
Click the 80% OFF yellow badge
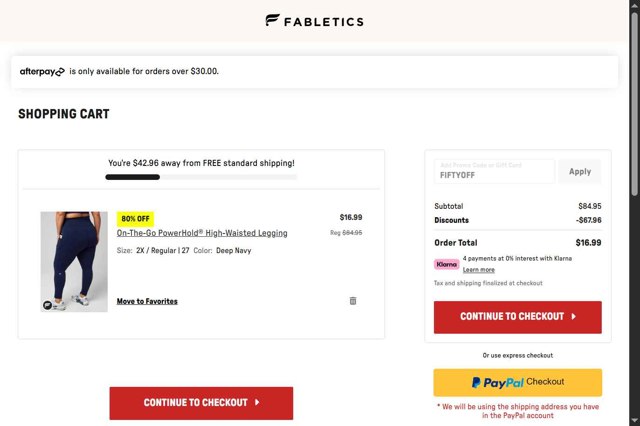[x=135, y=218]
